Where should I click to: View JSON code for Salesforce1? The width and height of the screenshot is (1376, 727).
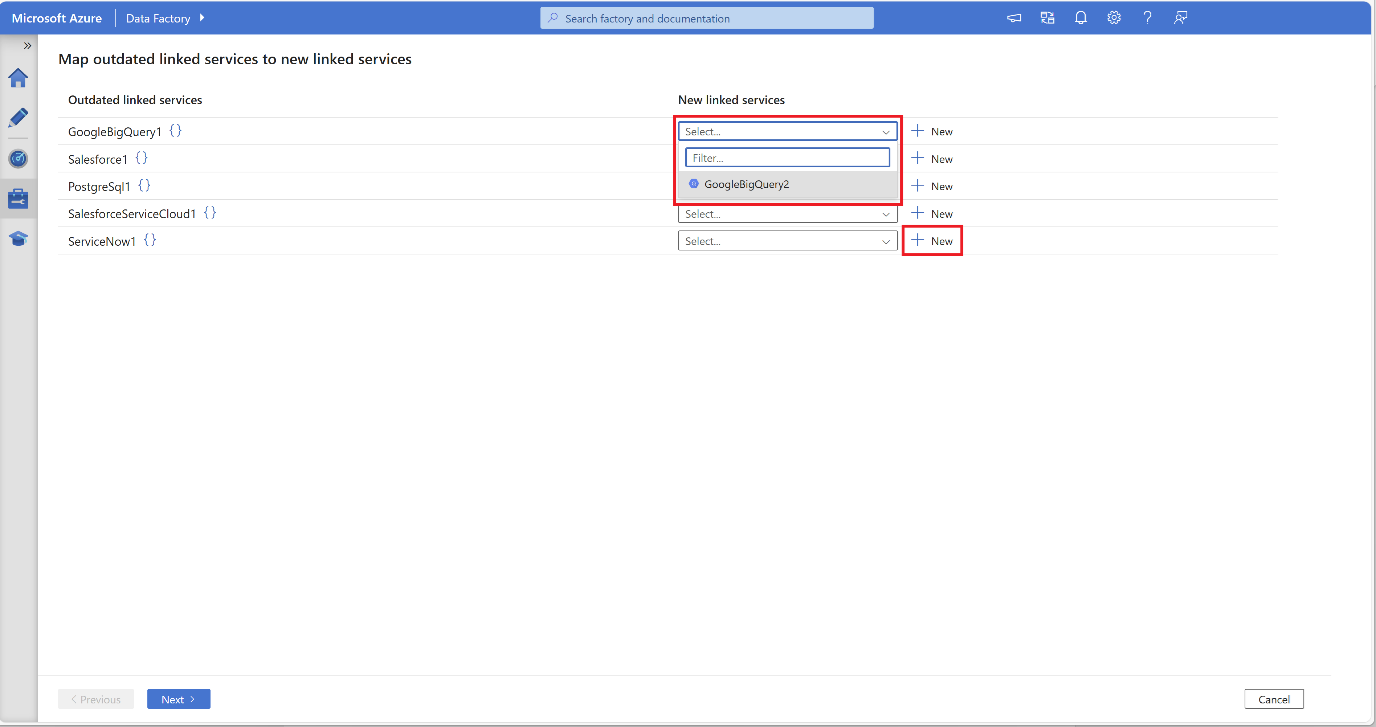(142, 159)
